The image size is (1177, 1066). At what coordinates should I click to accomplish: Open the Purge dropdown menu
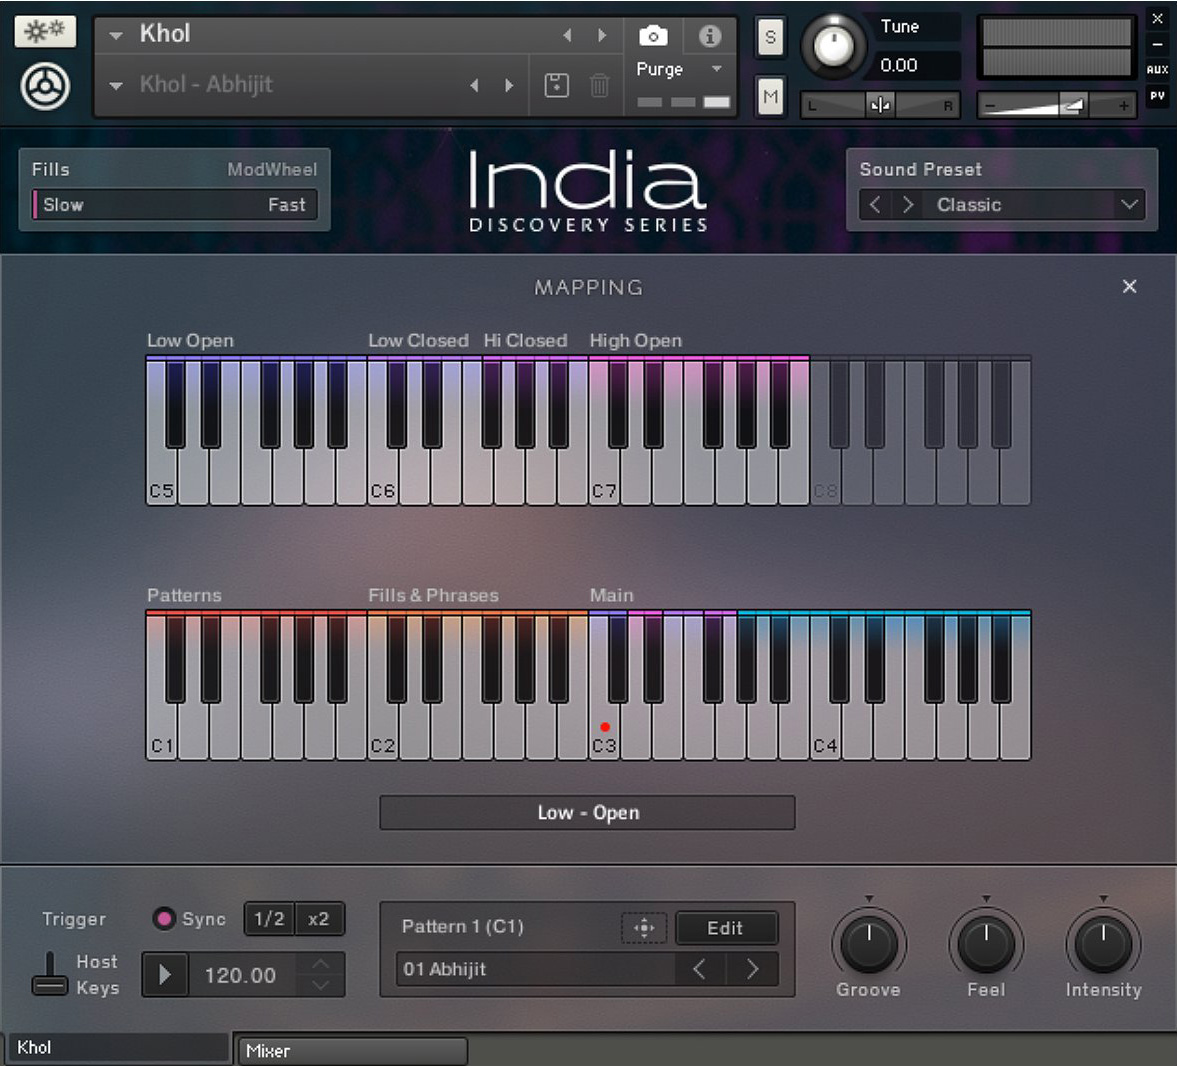tap(716, 70)
